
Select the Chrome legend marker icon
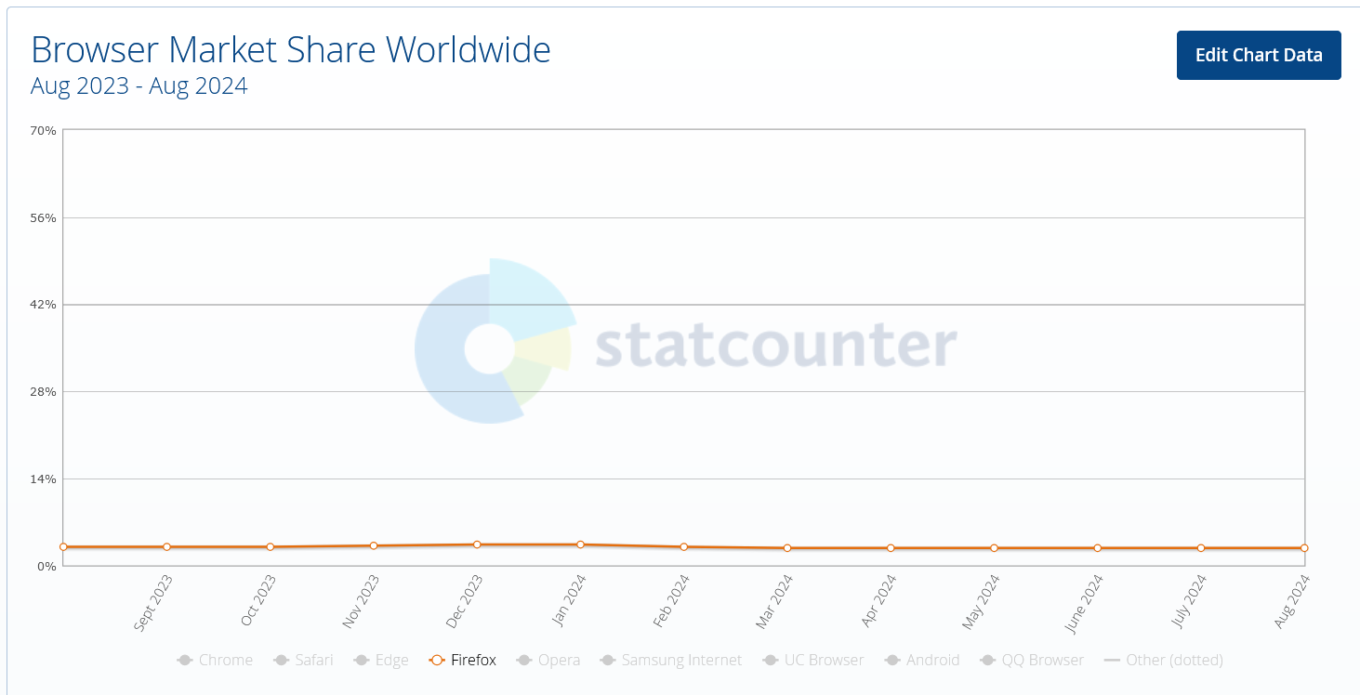(x=184, y=660)
